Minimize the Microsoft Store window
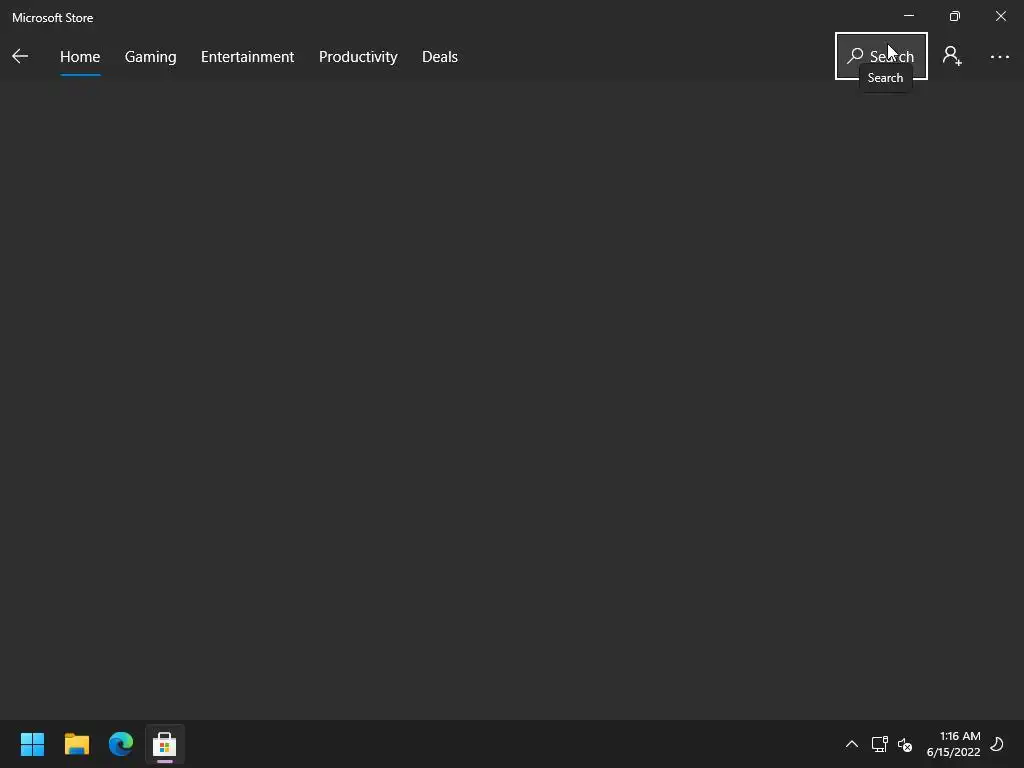 tap(909, 16)
